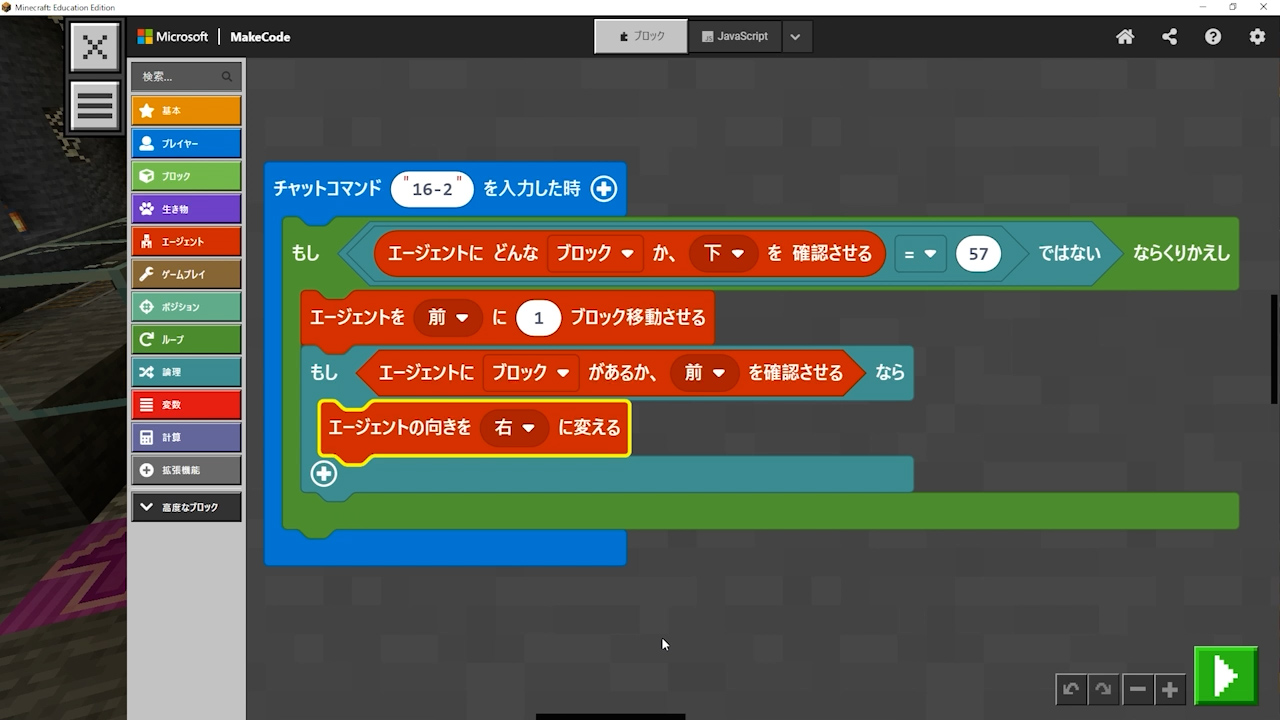Open the Home page icon

[x=1125, y=37]
